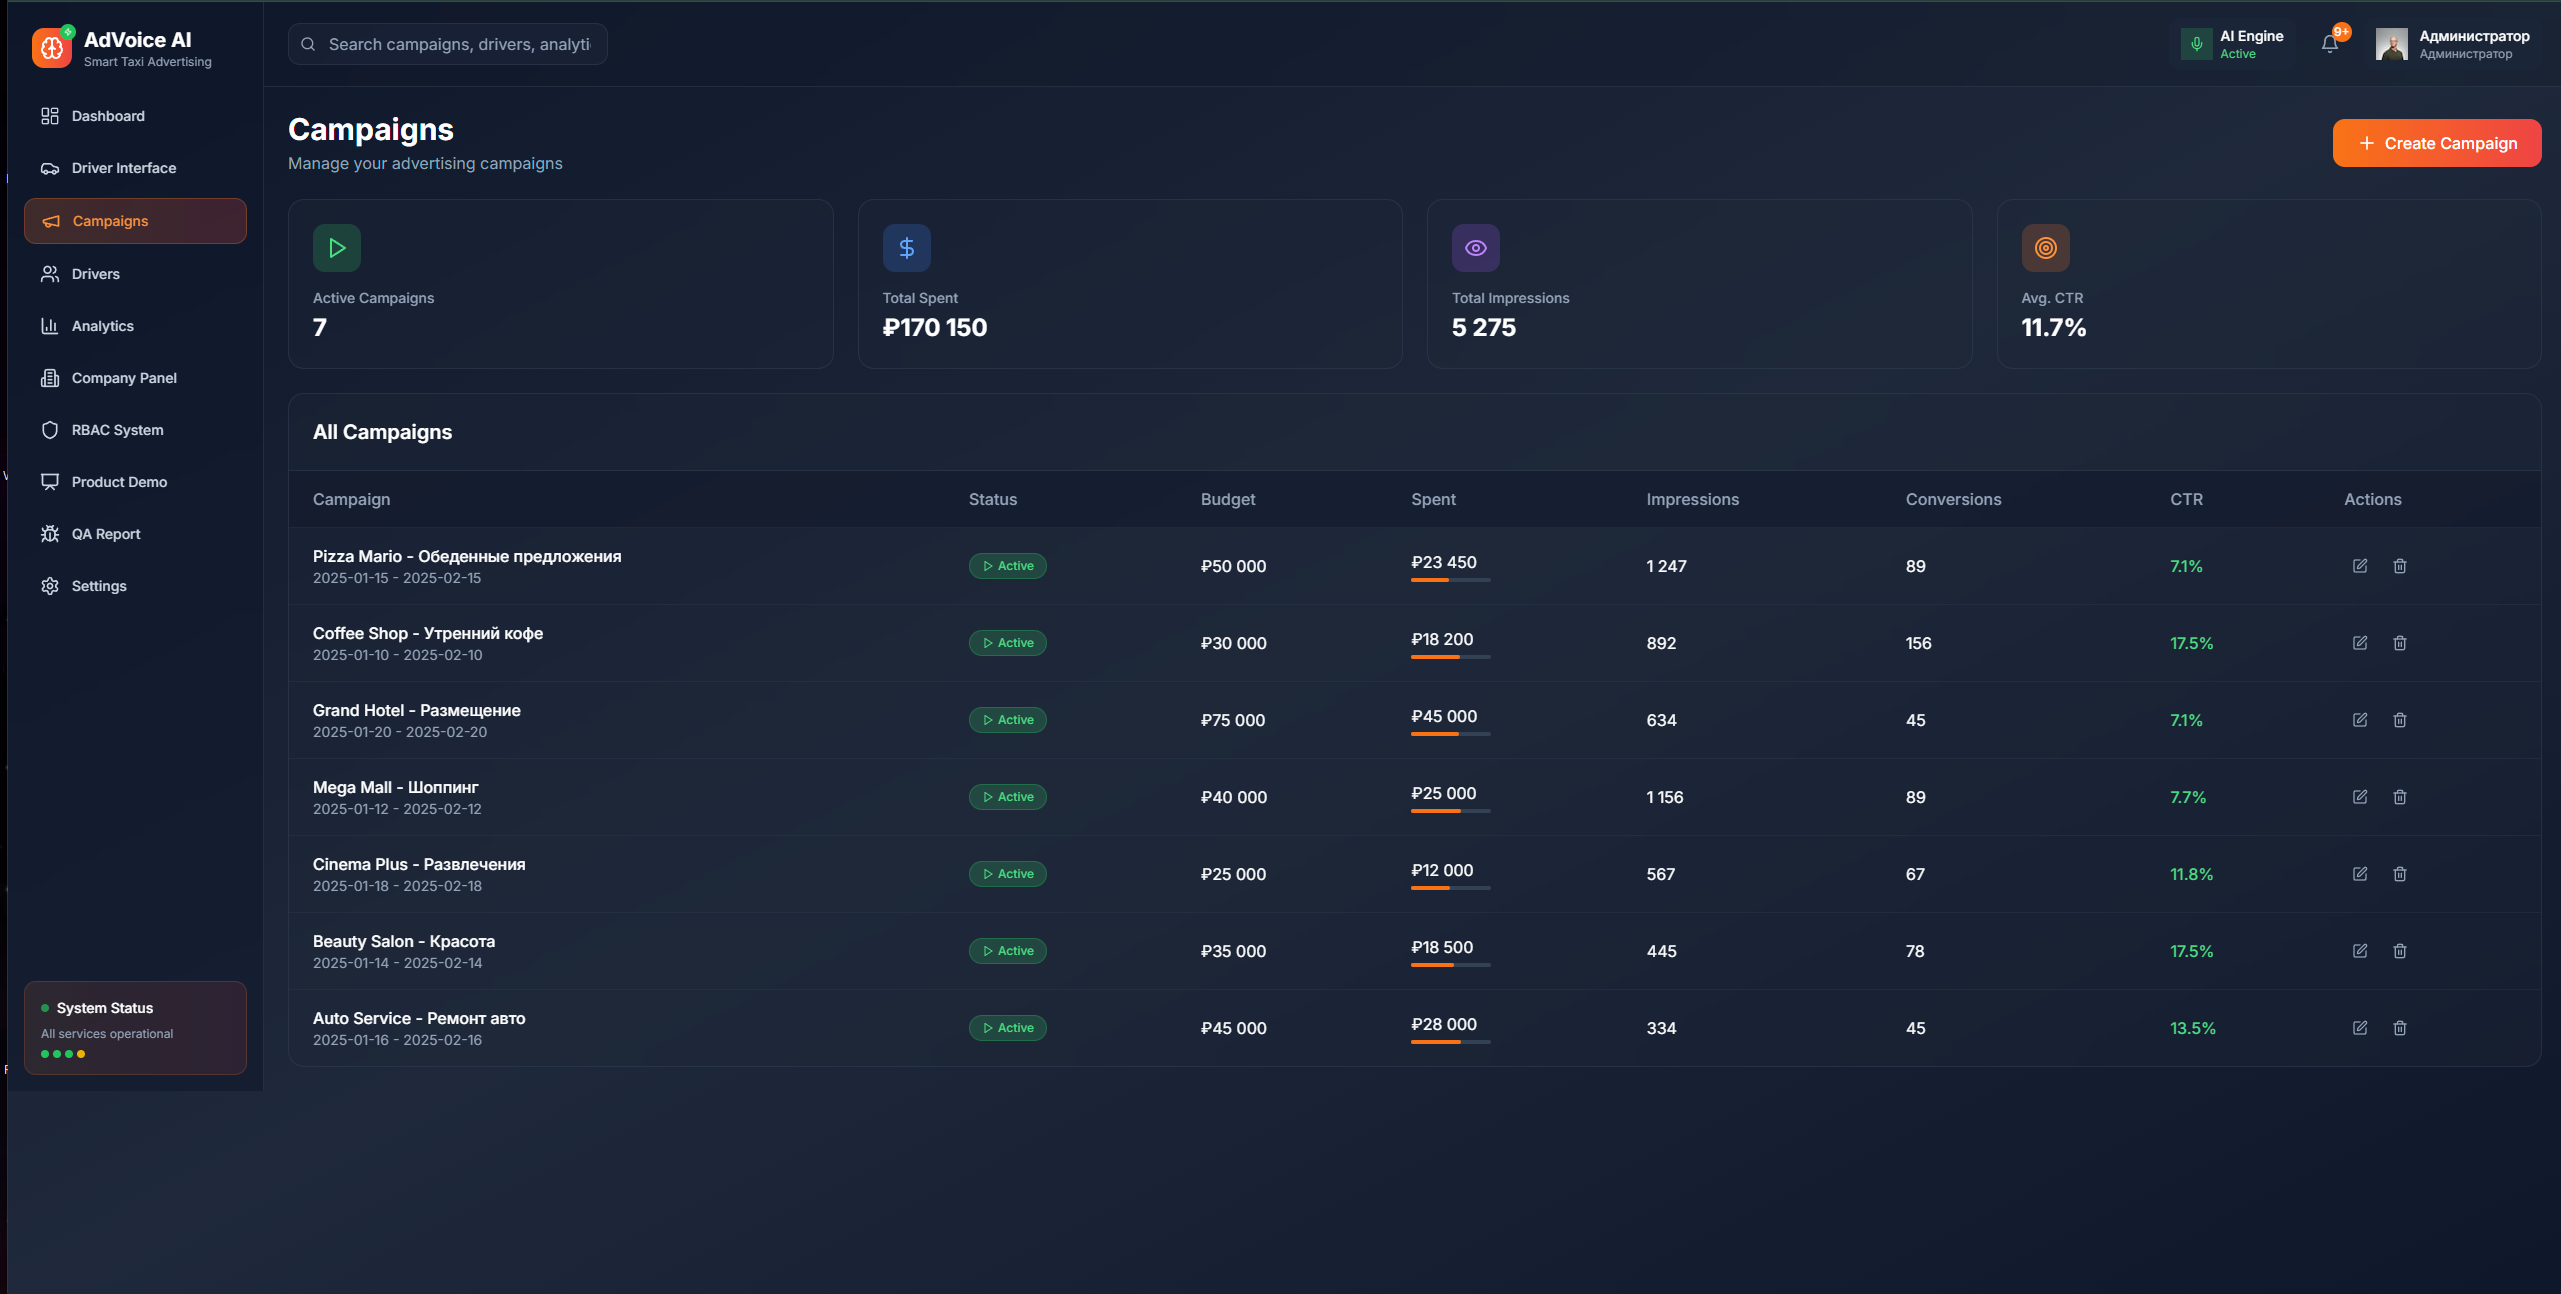Click the edit icon for Pizza Mario campaign
This screenshot has width=2561, height=1294.
point(2359,566)
